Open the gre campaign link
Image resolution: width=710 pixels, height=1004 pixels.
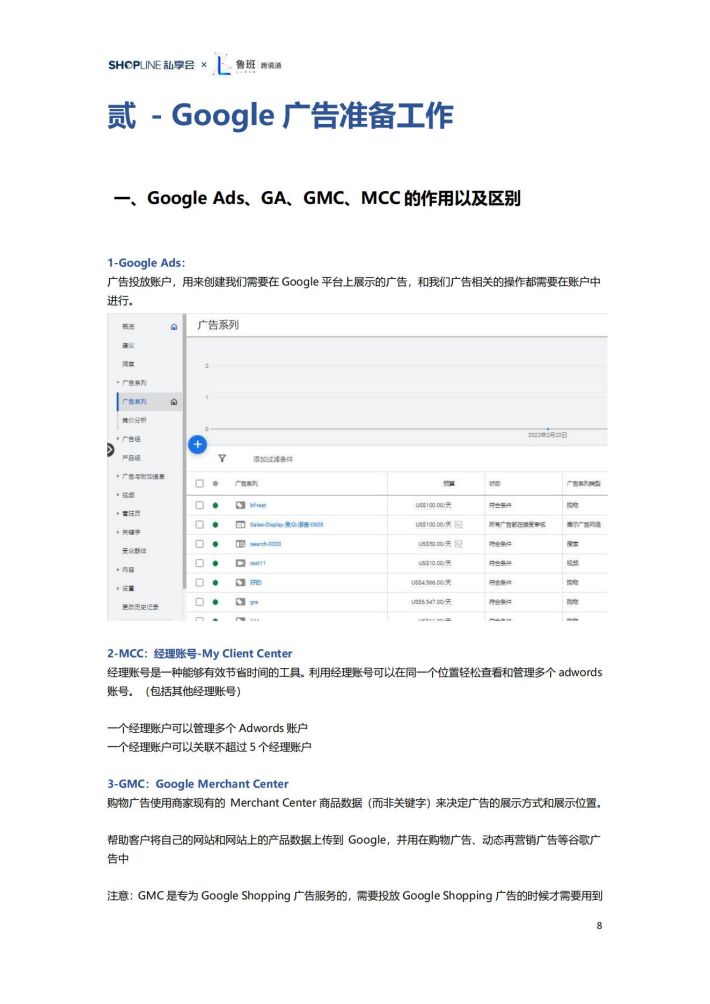pos(254,602)
